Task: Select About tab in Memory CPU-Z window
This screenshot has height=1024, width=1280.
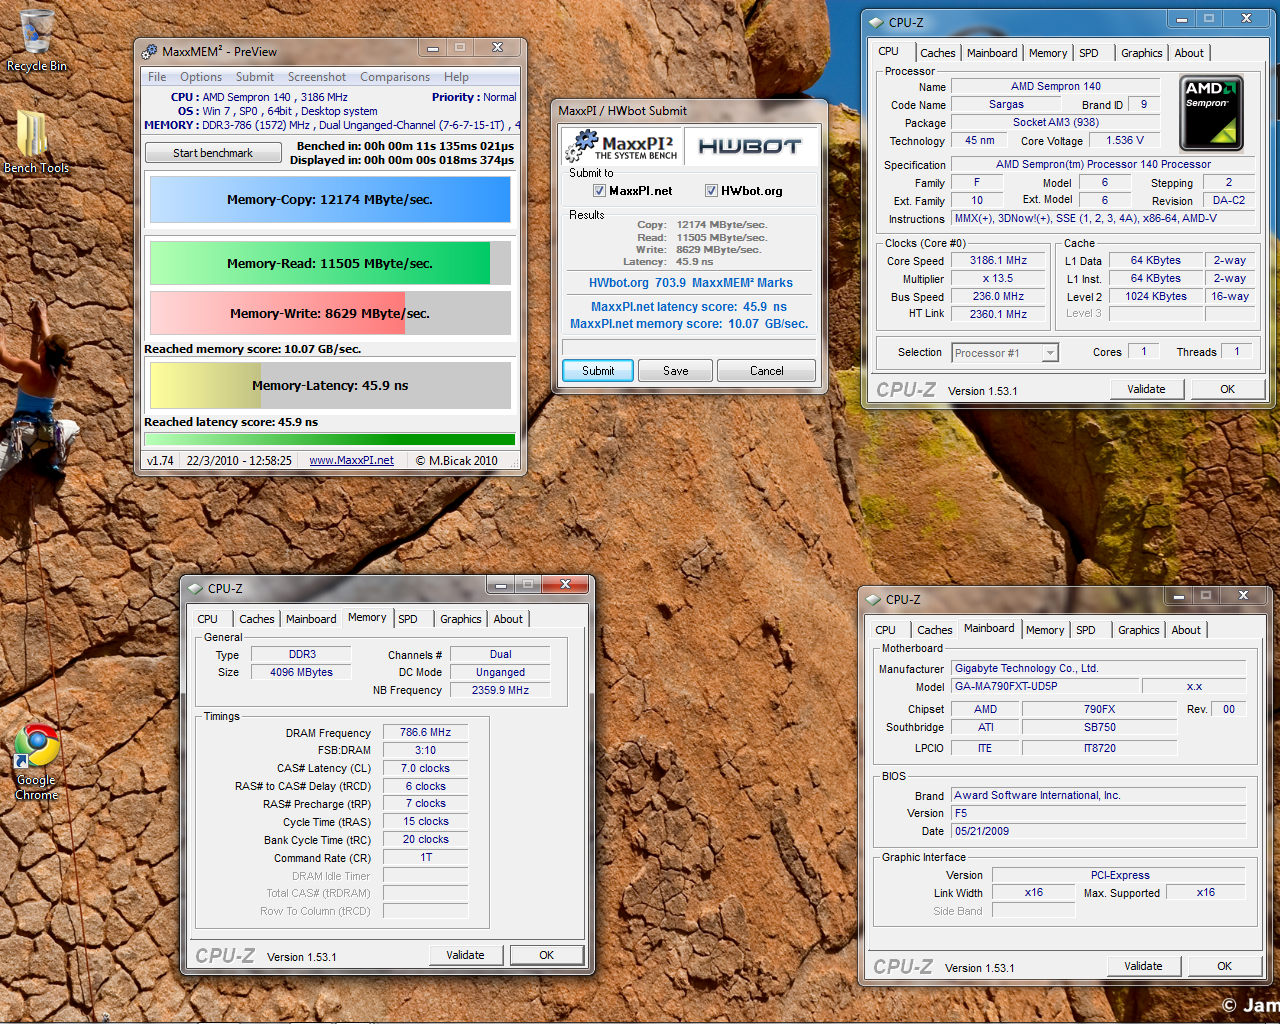Action: (508, 619)
